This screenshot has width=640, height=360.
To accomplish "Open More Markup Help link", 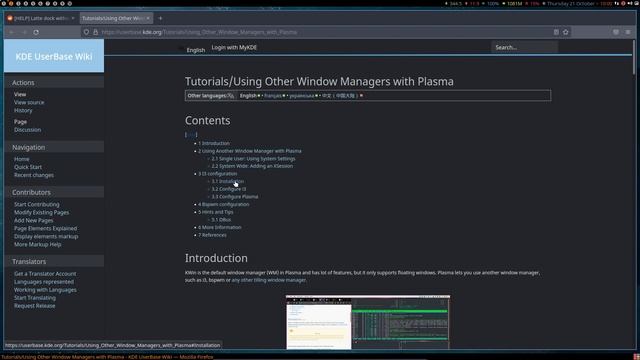I will coord(38,244).
